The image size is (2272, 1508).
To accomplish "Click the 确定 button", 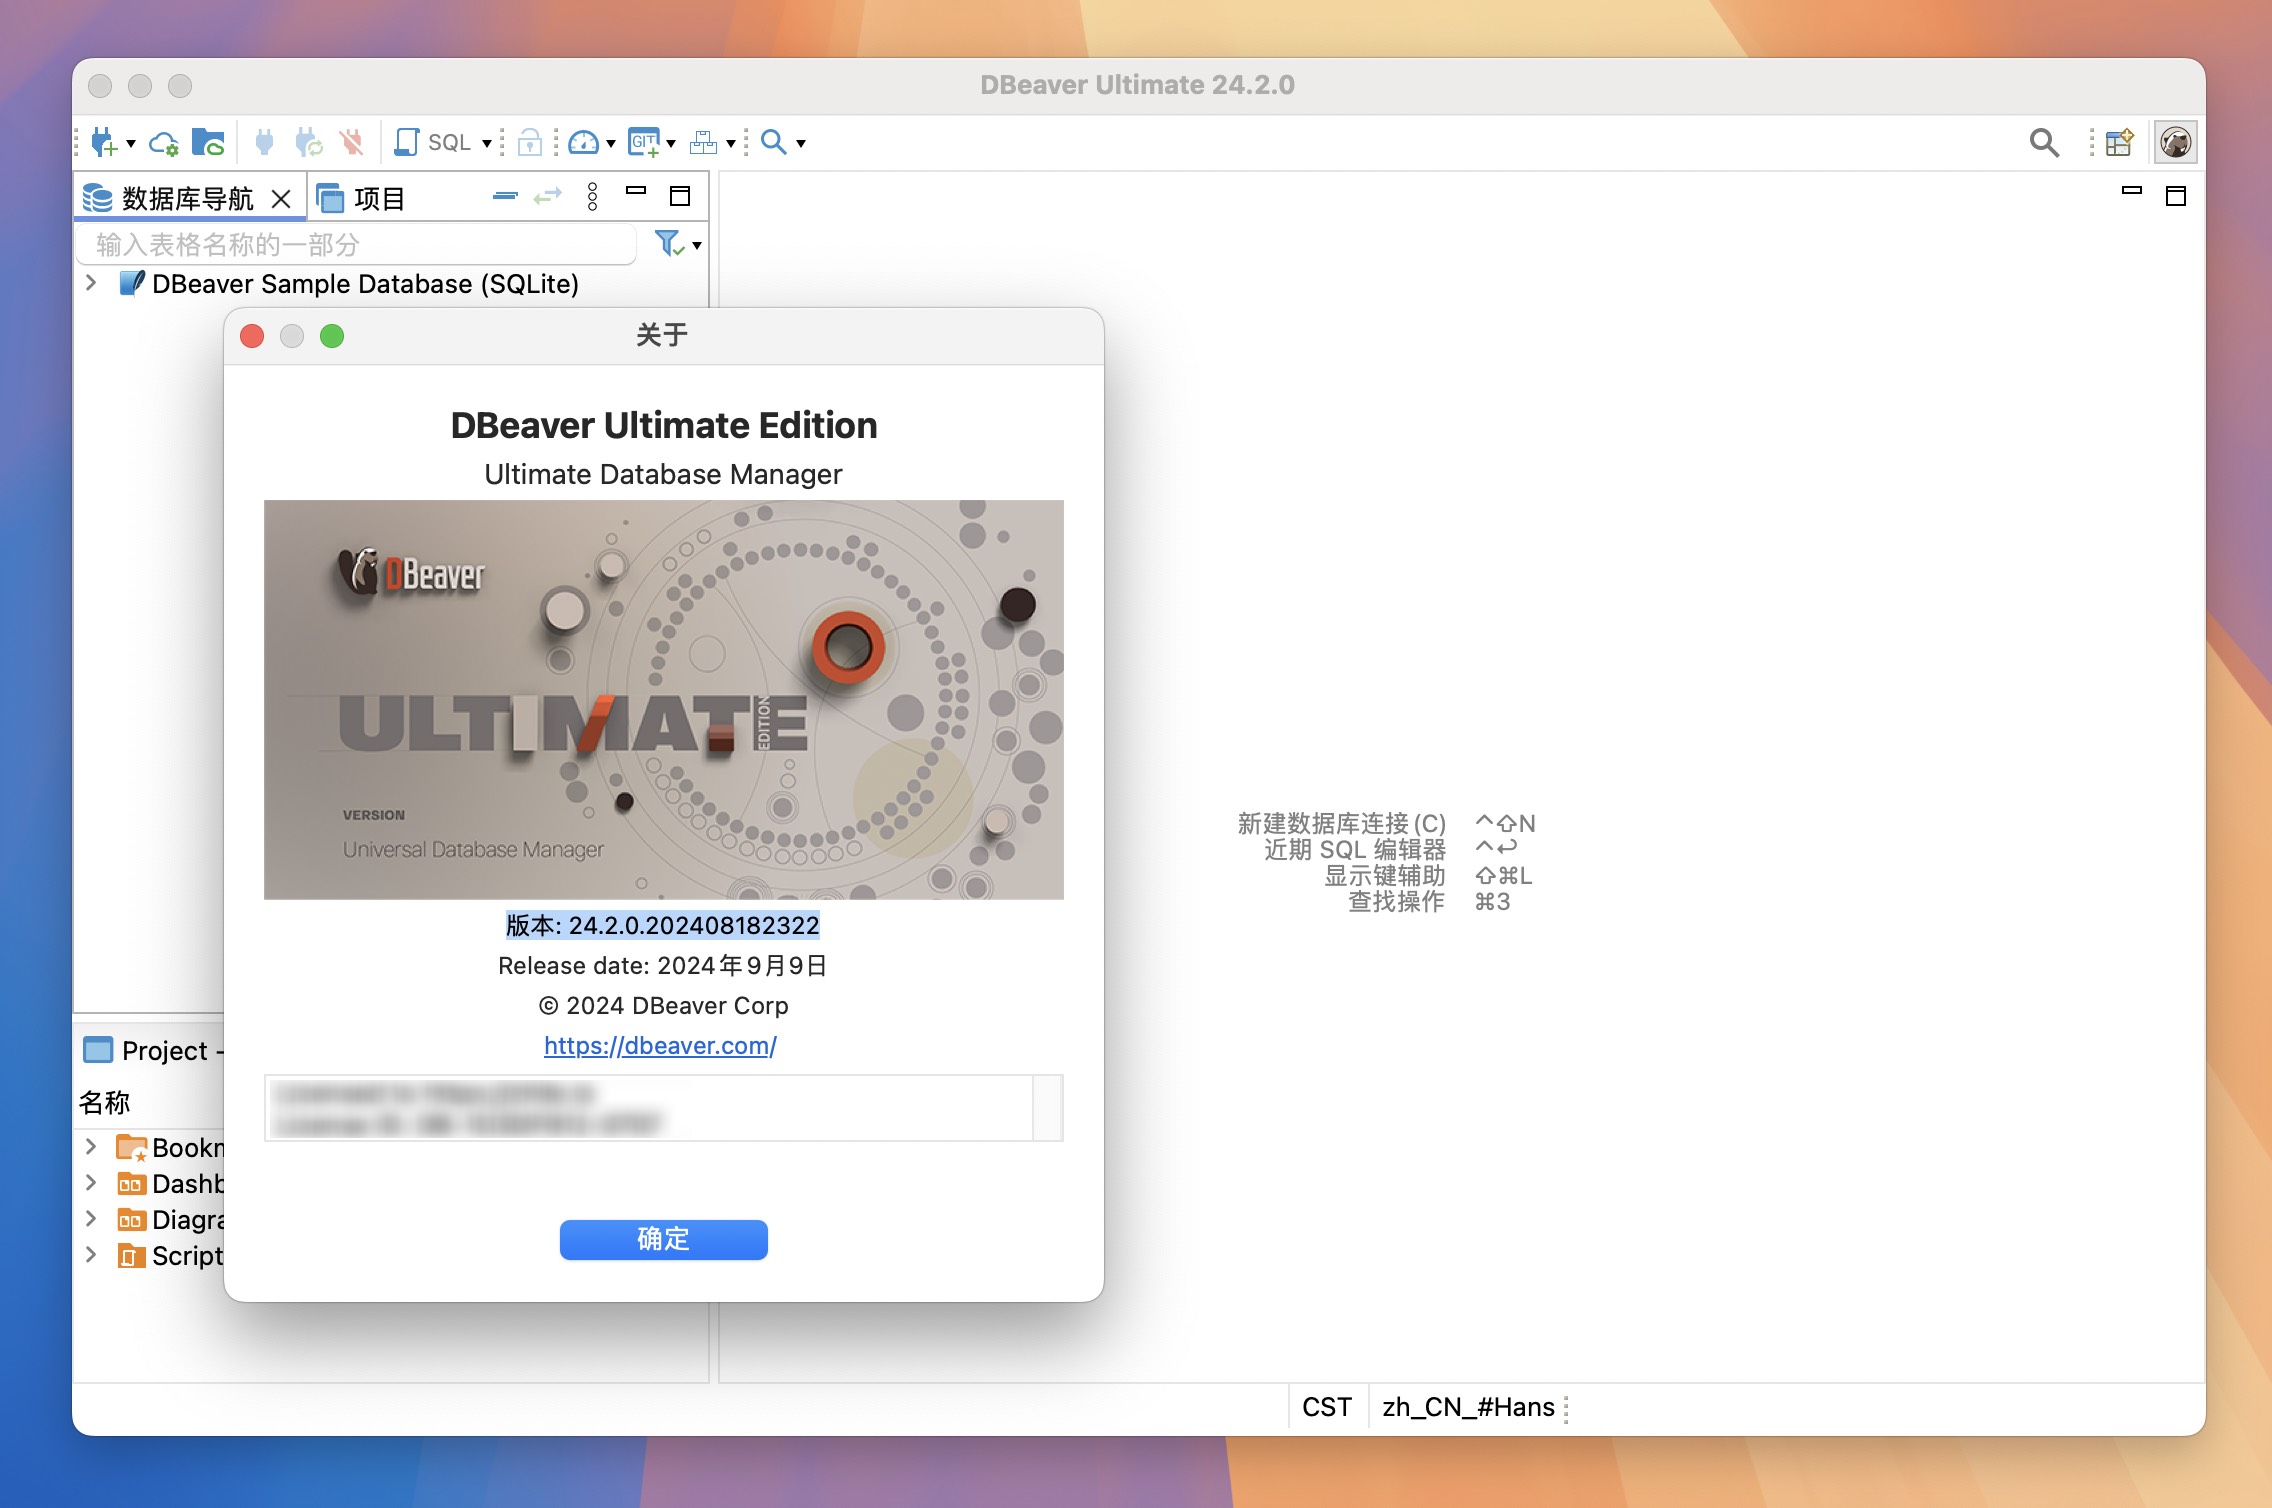I will 664,1240.
